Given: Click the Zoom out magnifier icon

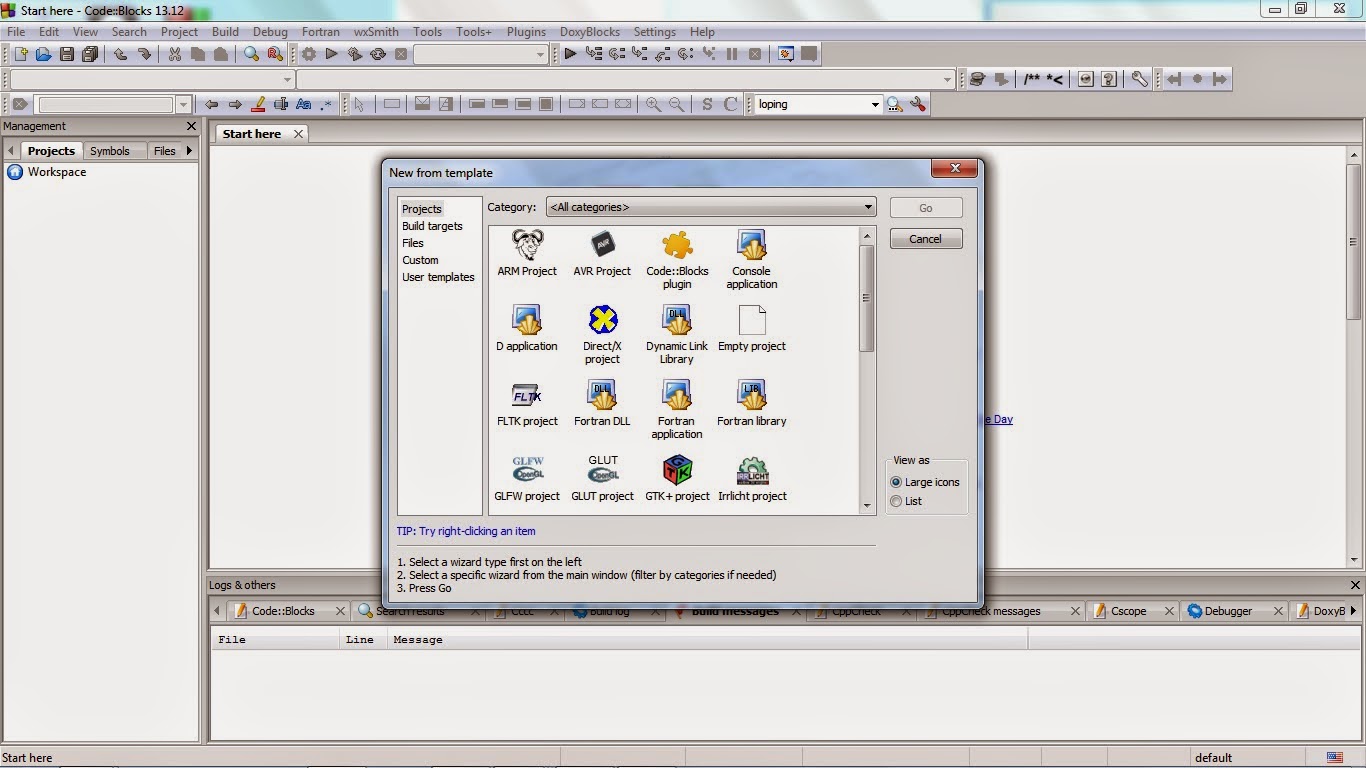Looking at the screenshot, I should pyautogui.click(x=677, y=104).
